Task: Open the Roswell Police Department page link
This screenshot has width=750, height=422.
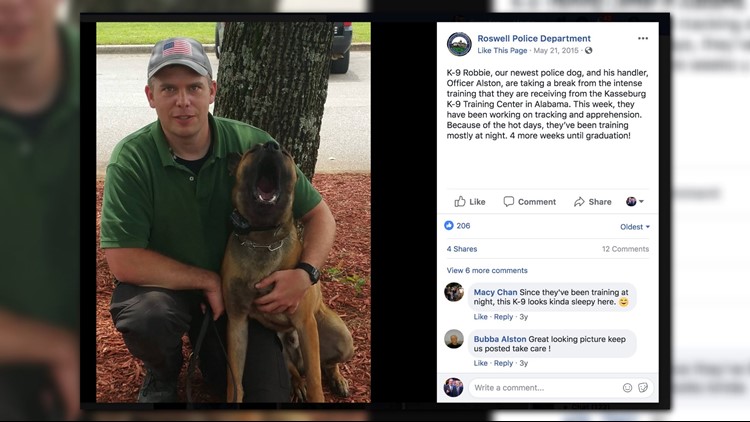Action: [534, 38]
